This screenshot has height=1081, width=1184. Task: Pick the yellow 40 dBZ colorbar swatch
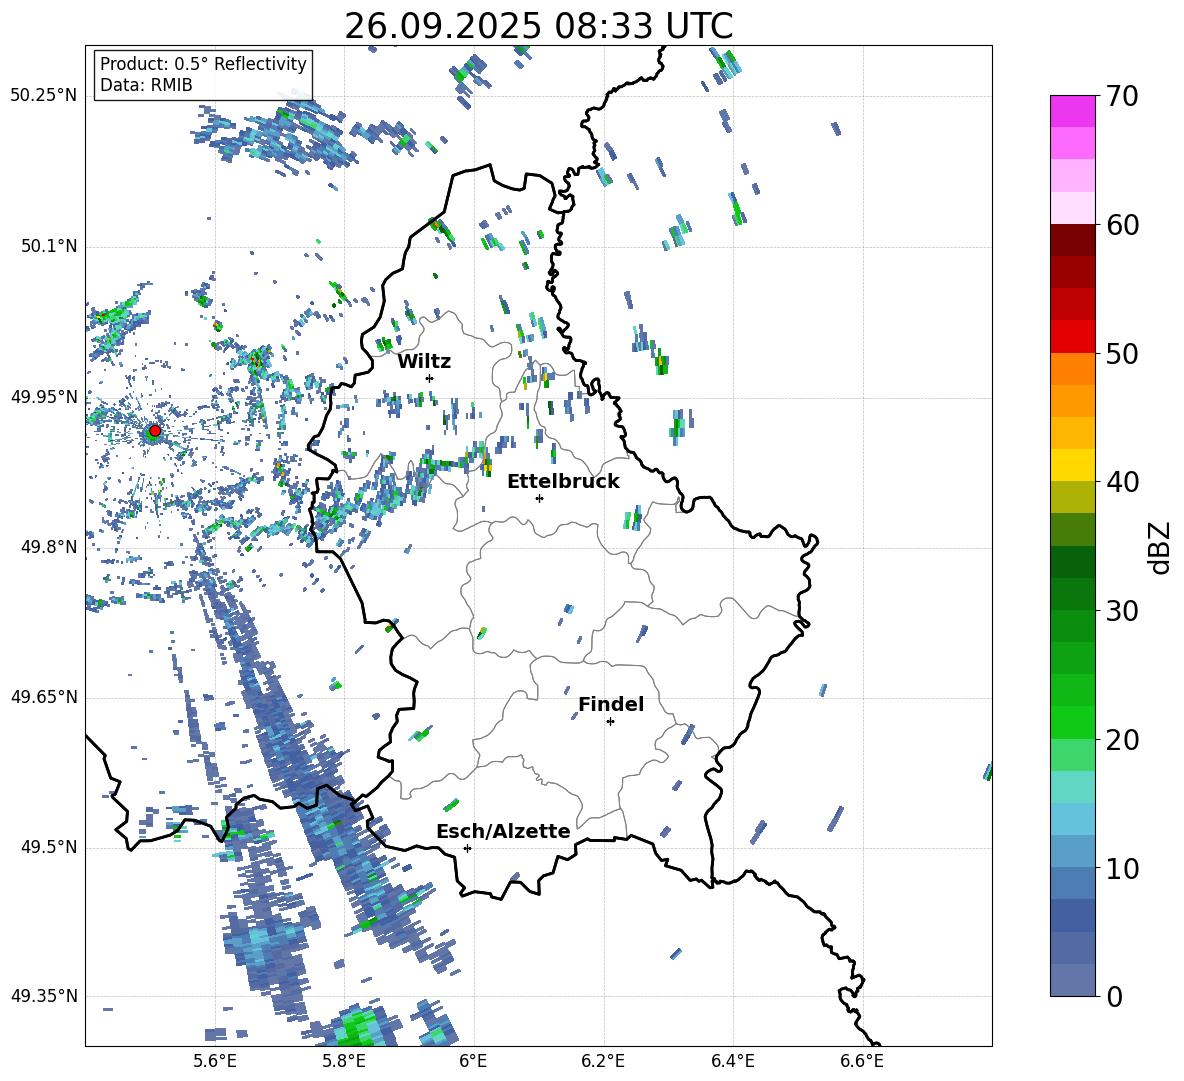click(x=1073, y=465)
